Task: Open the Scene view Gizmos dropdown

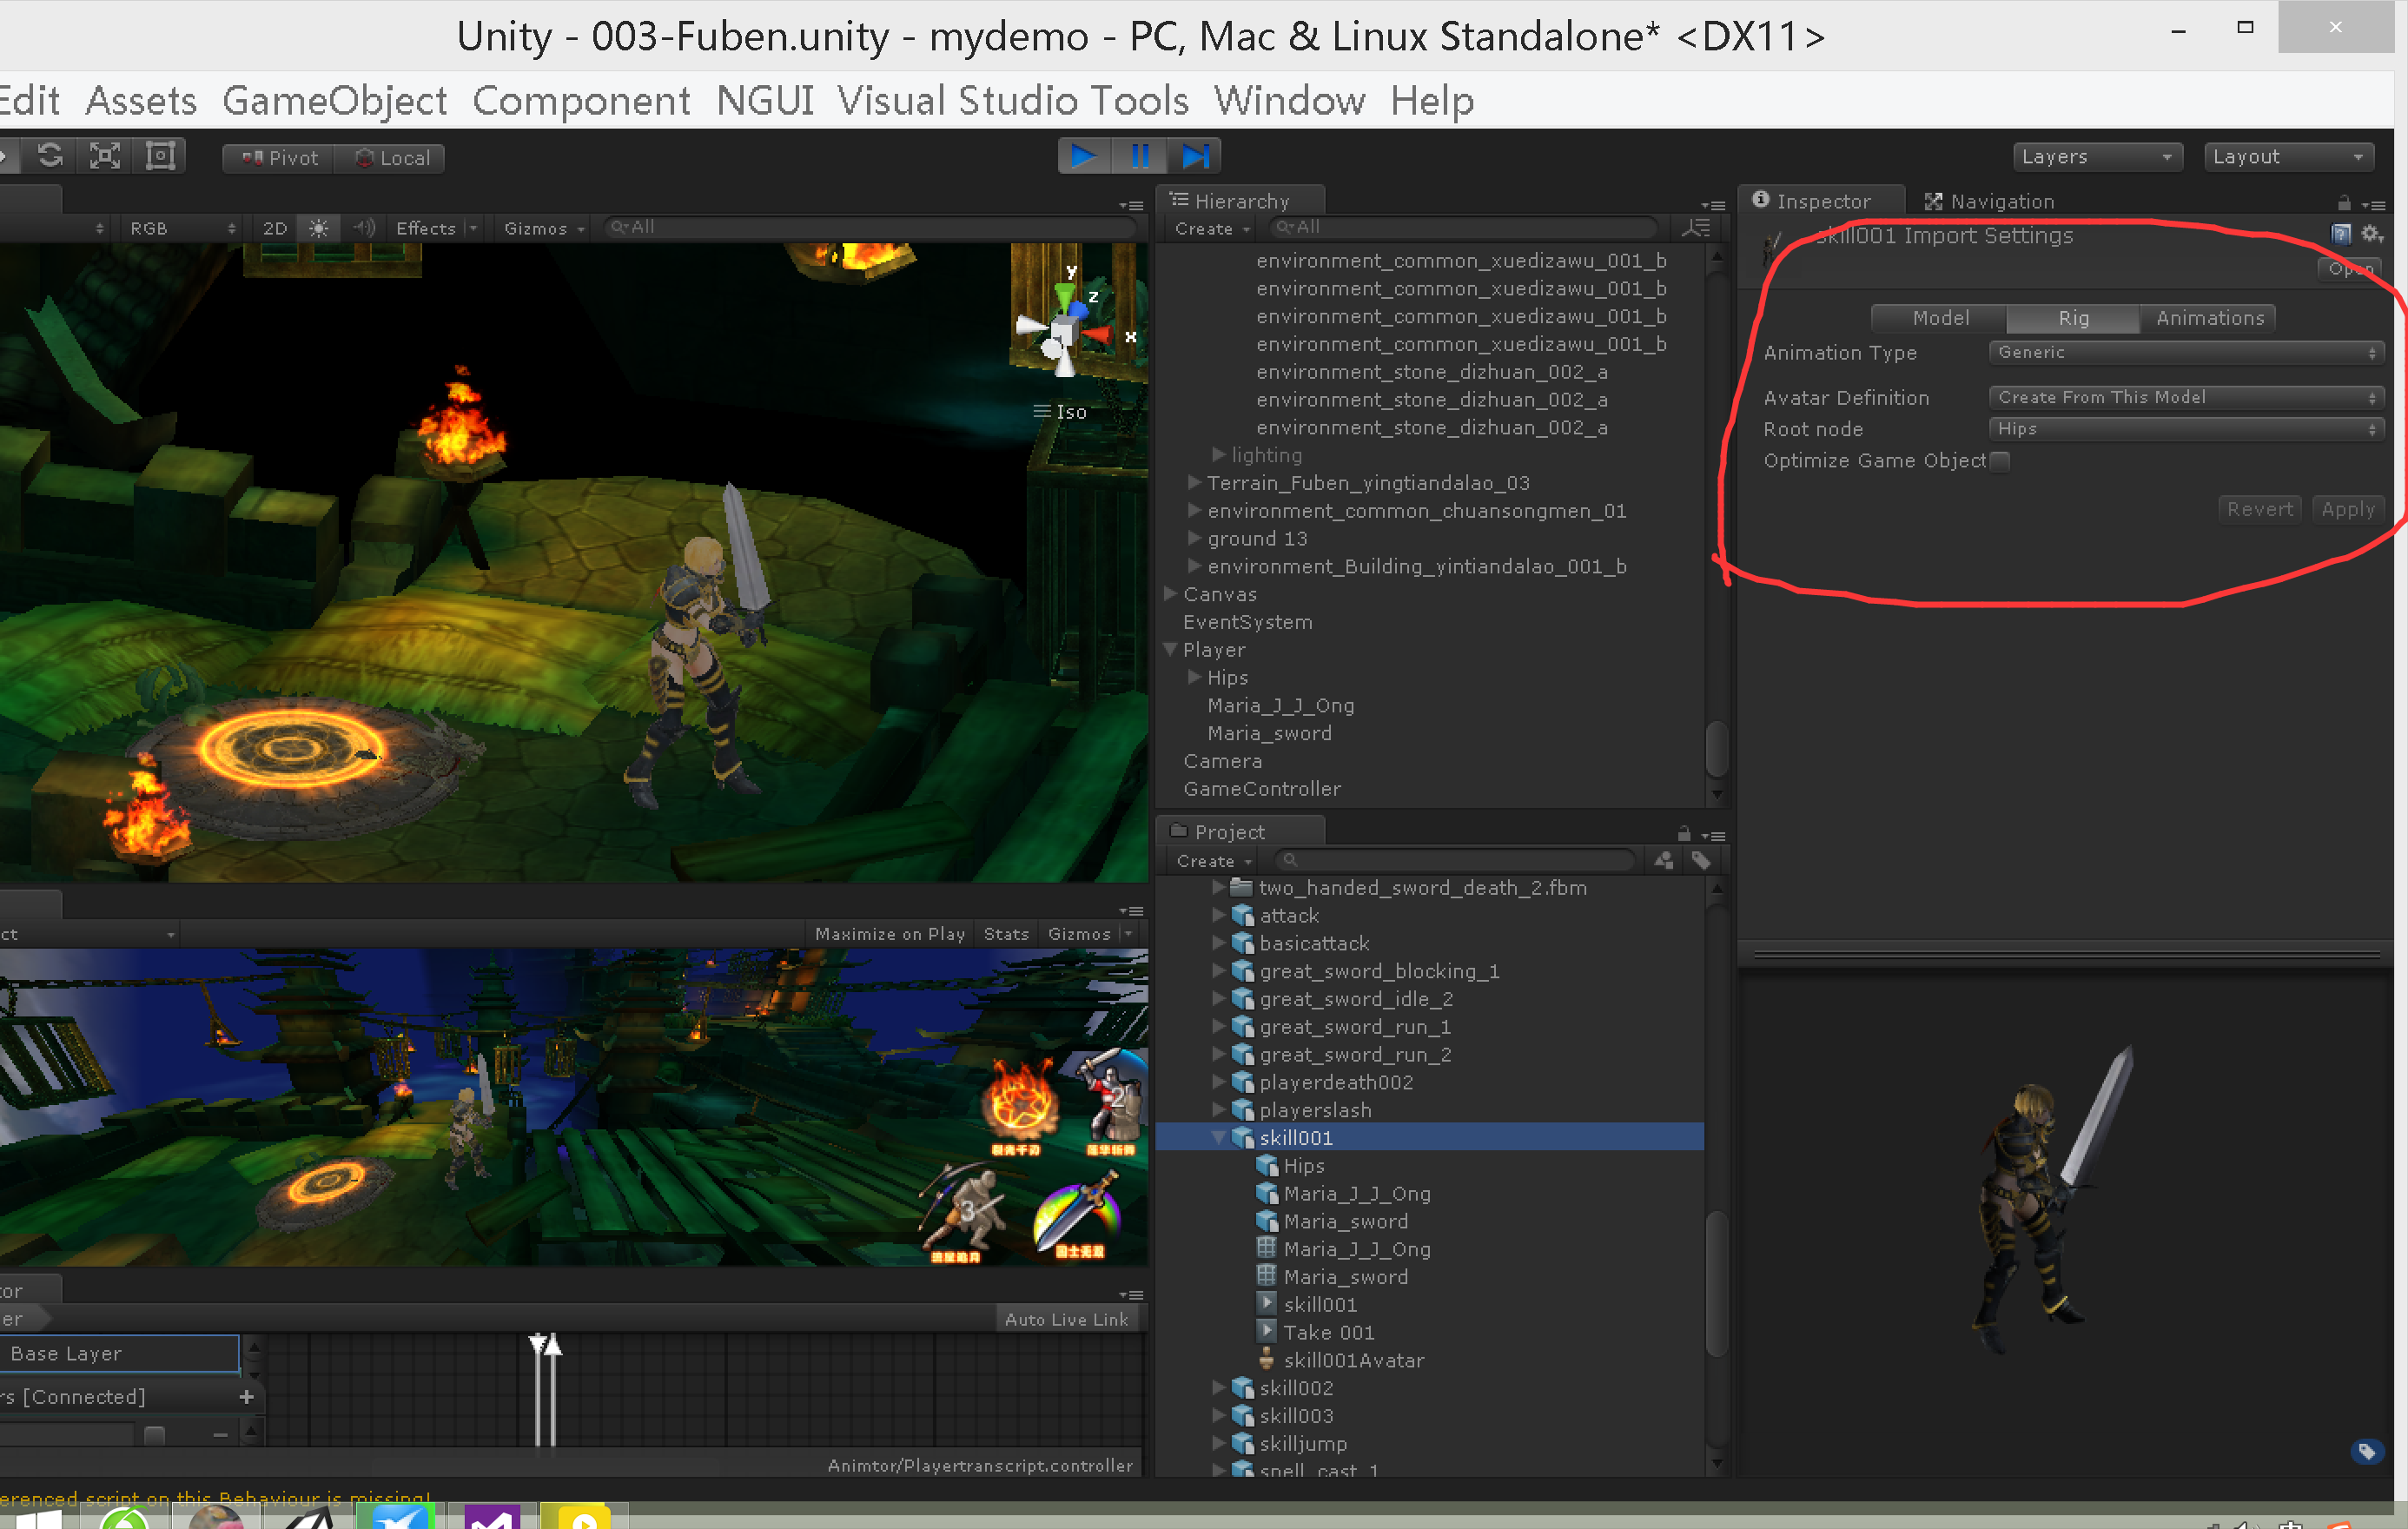Action: (x=544, y=228)
